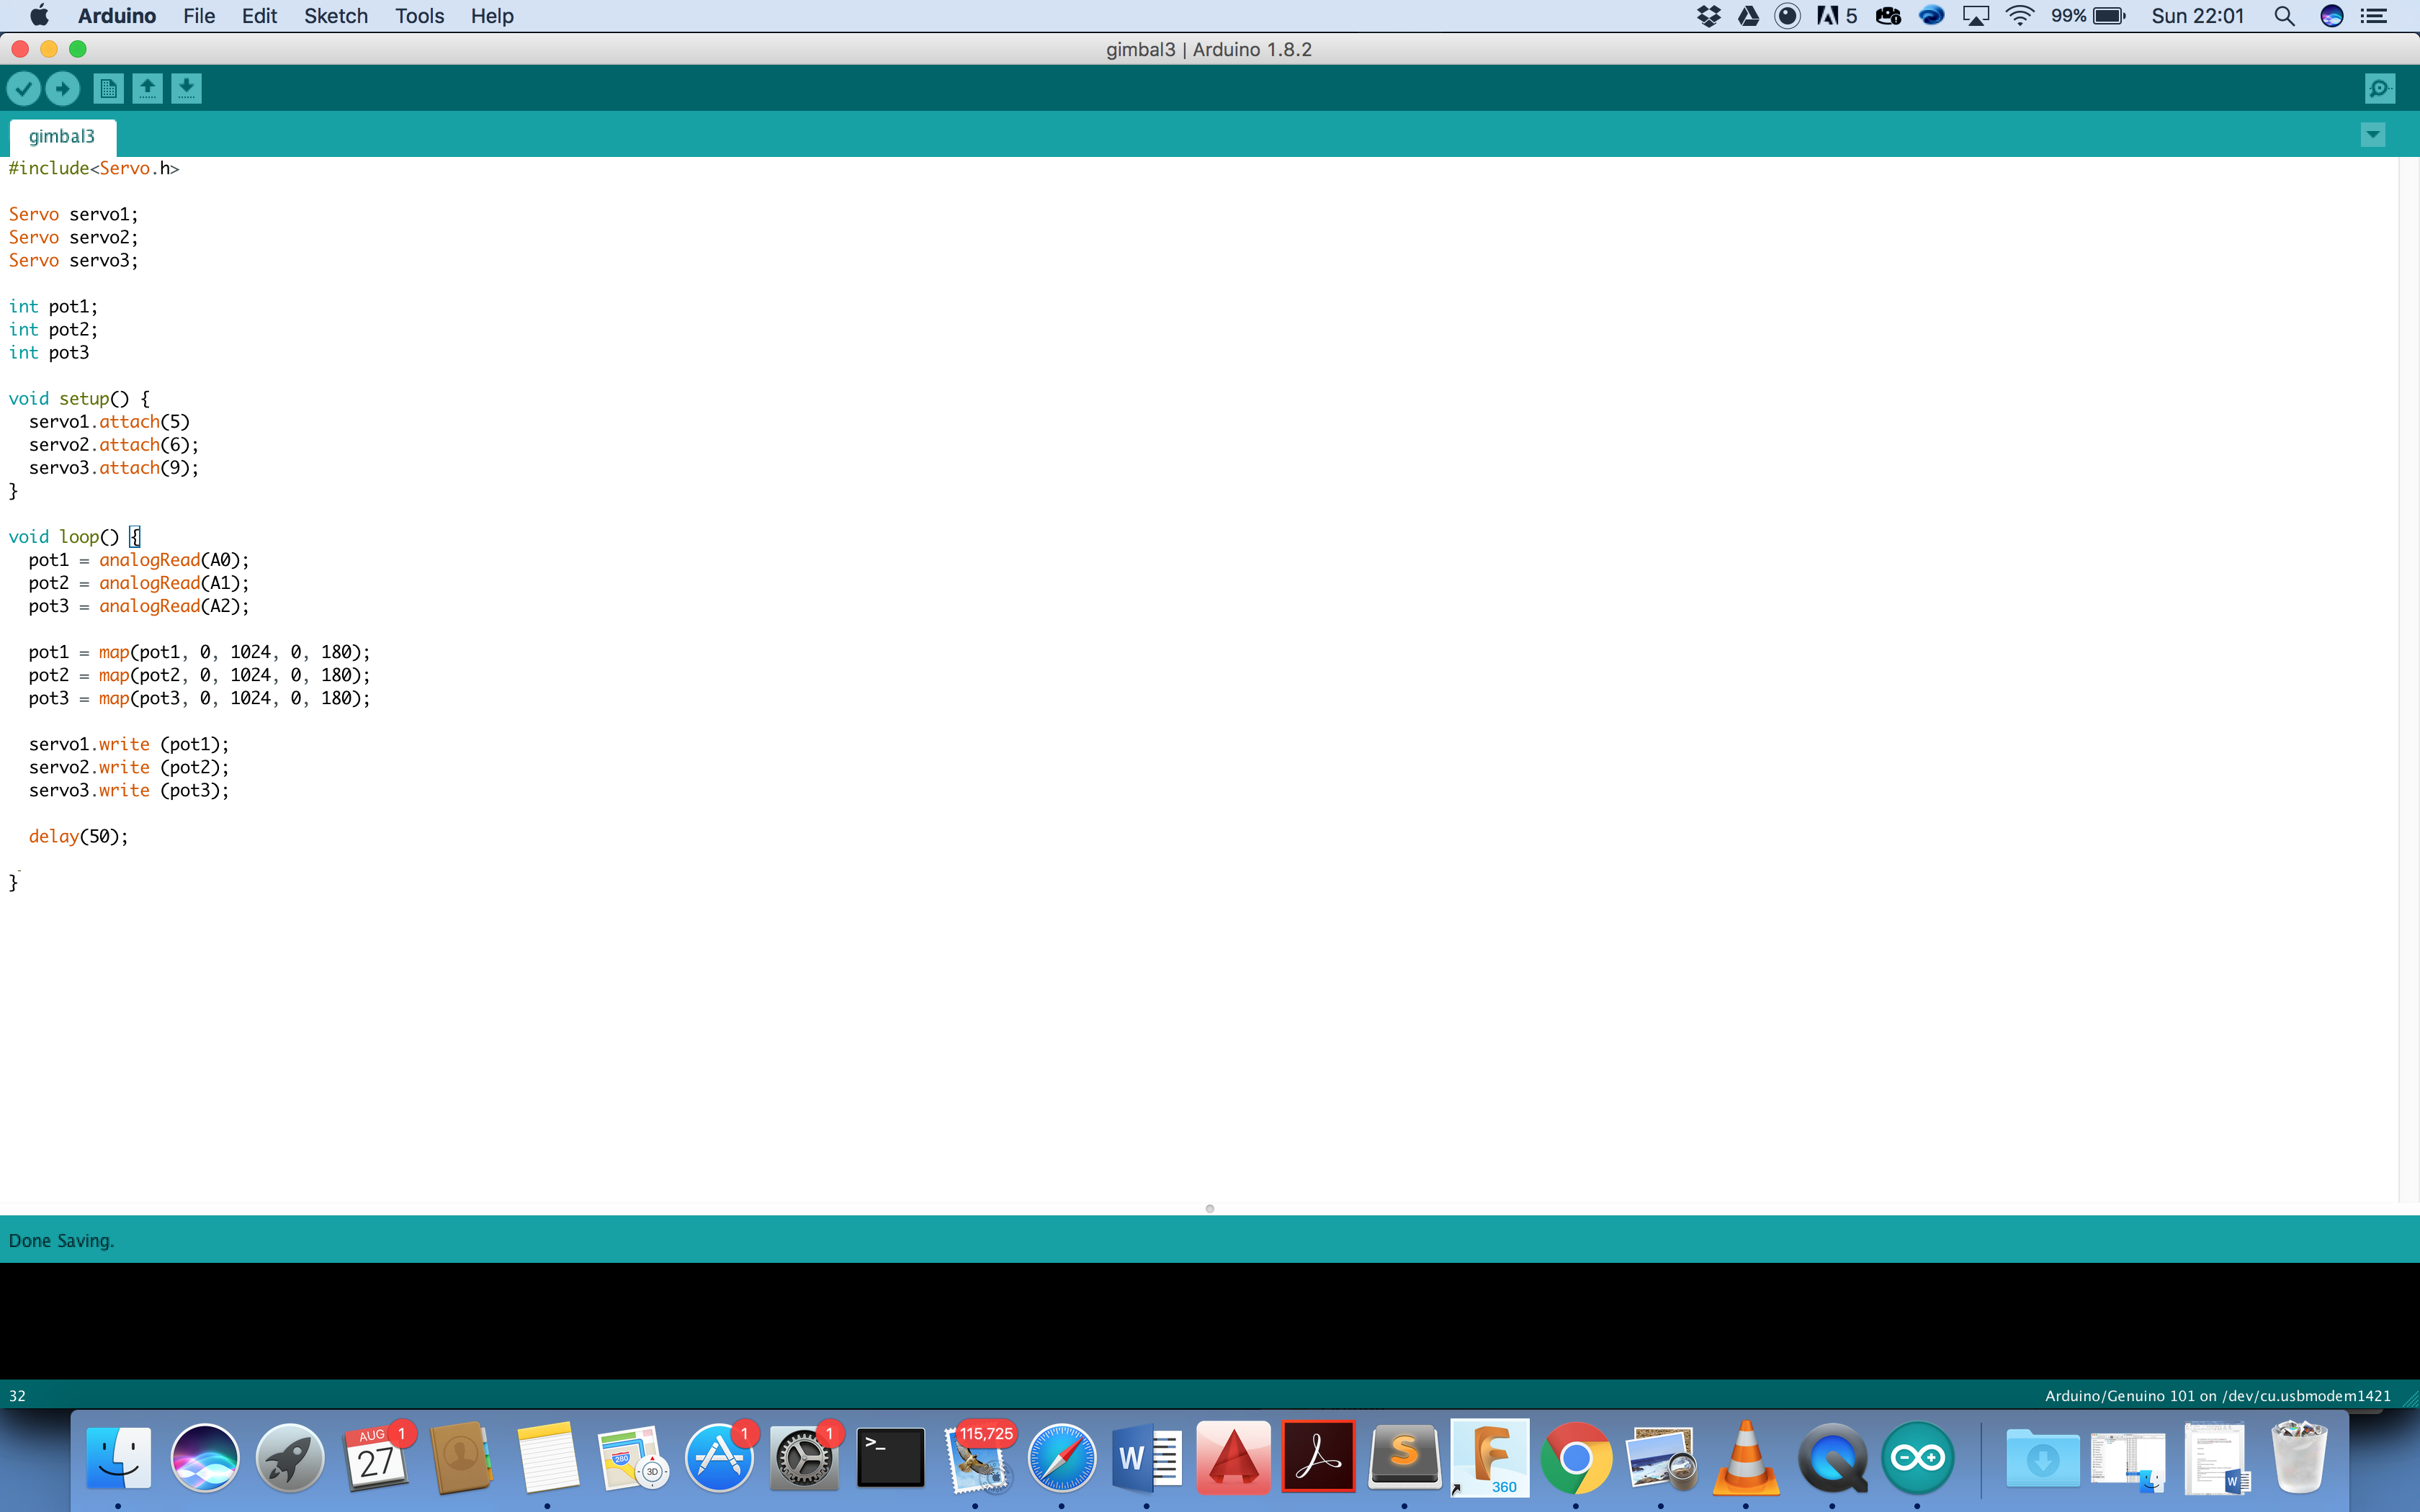This screenshot has height=1512, width=2420.
Task: Open Finder from the Dock
Action: click(118, 1457)
